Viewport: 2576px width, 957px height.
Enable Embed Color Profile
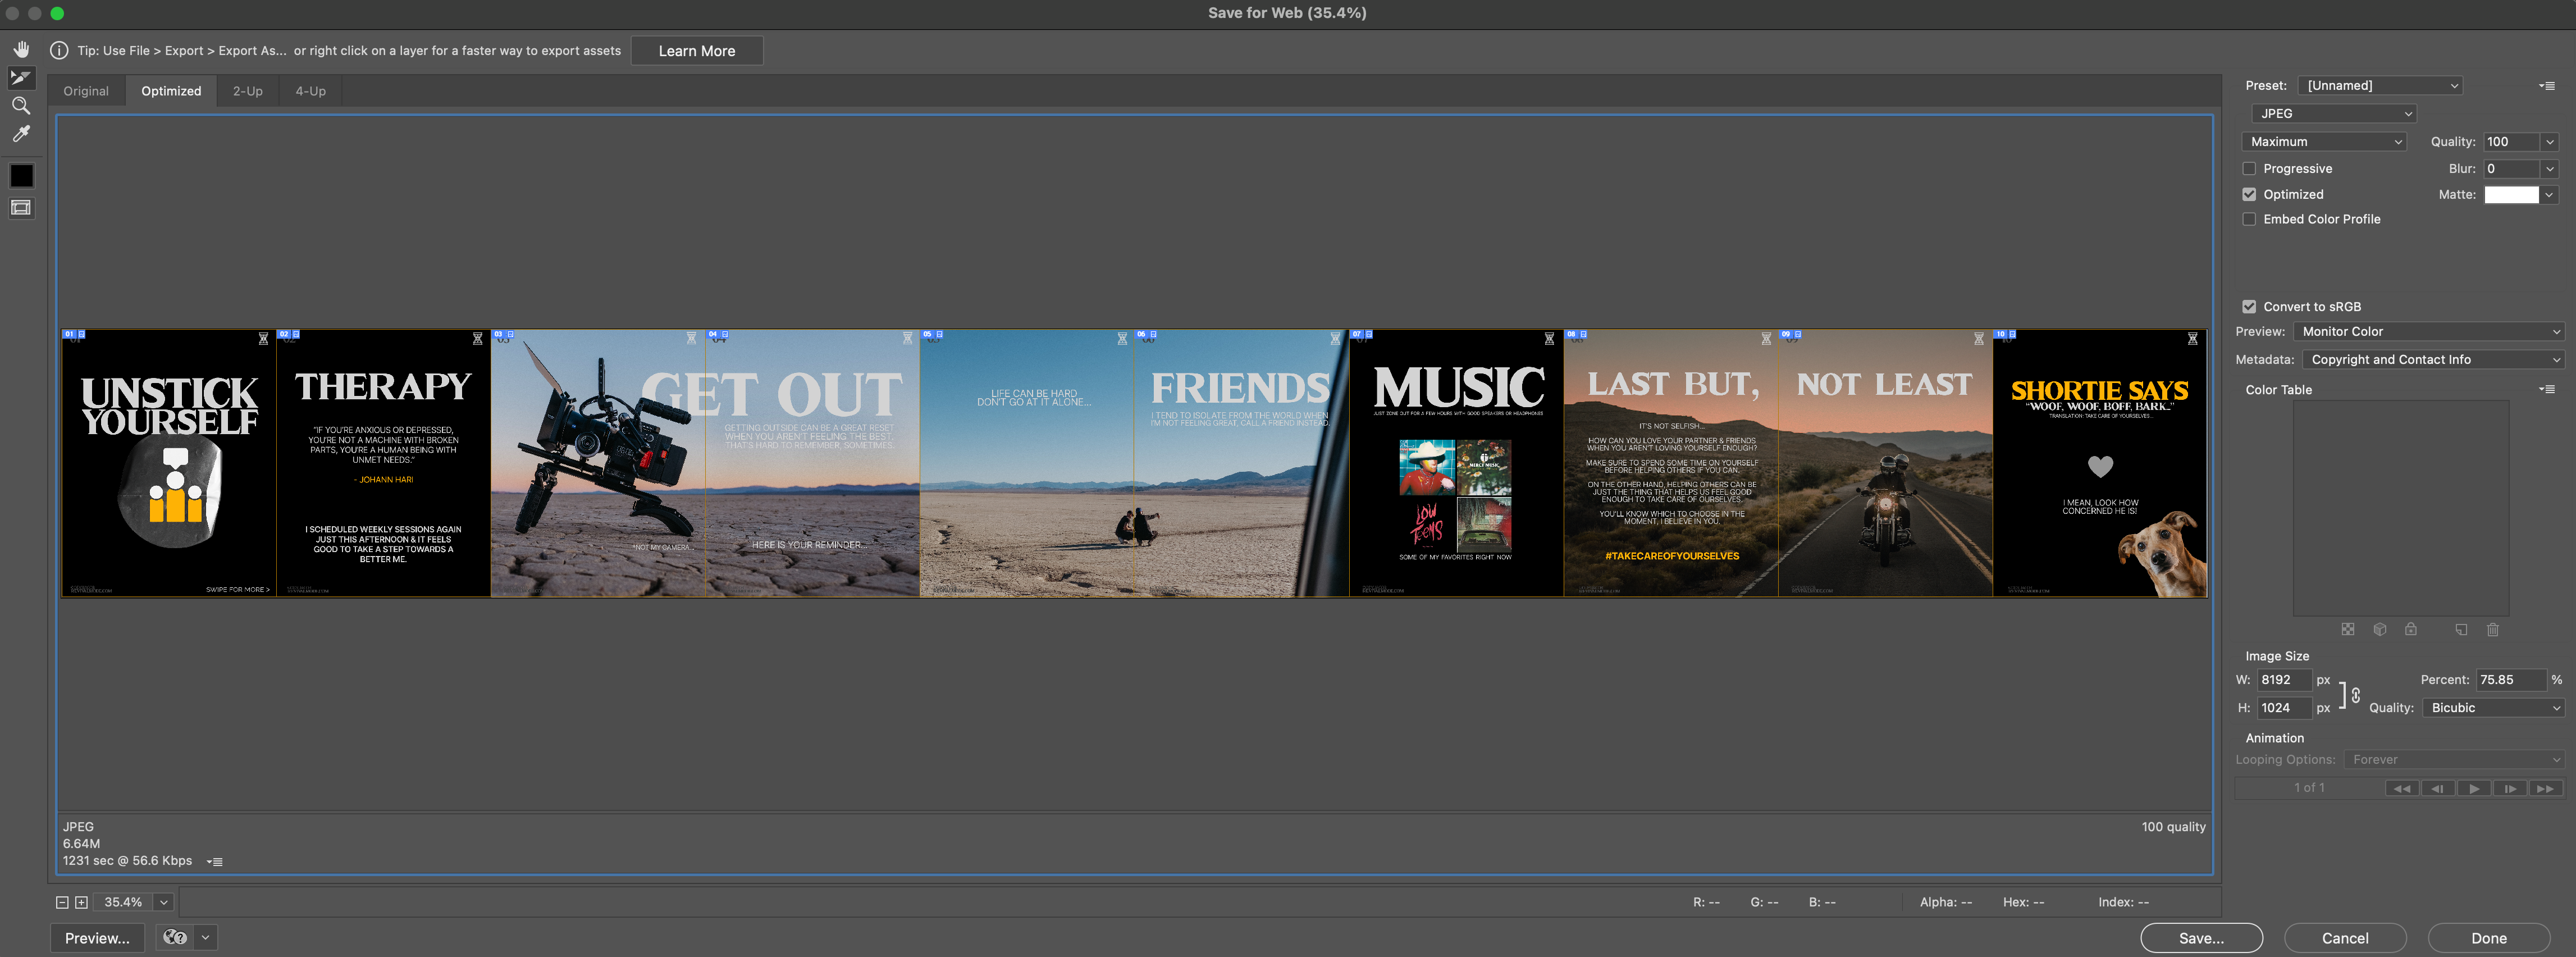pos(2249,220)
